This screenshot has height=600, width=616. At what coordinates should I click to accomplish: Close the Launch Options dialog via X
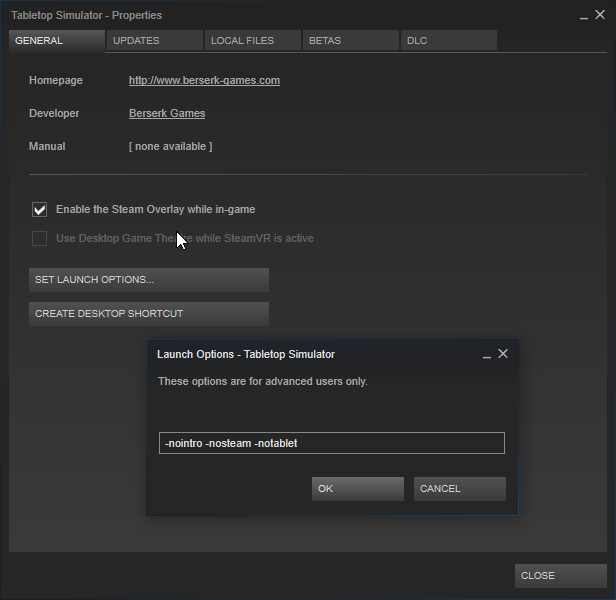click(x=503, y=354)
